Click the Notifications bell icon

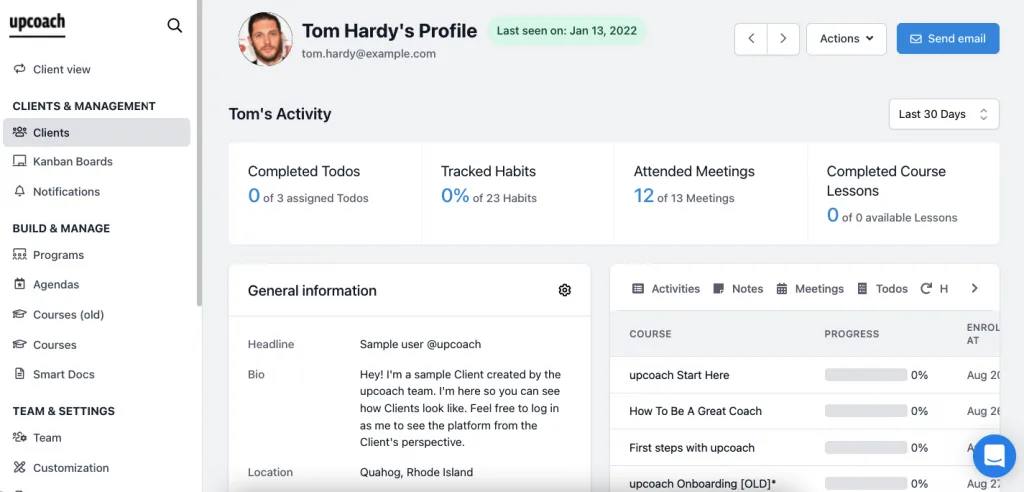tap(20, 191)
